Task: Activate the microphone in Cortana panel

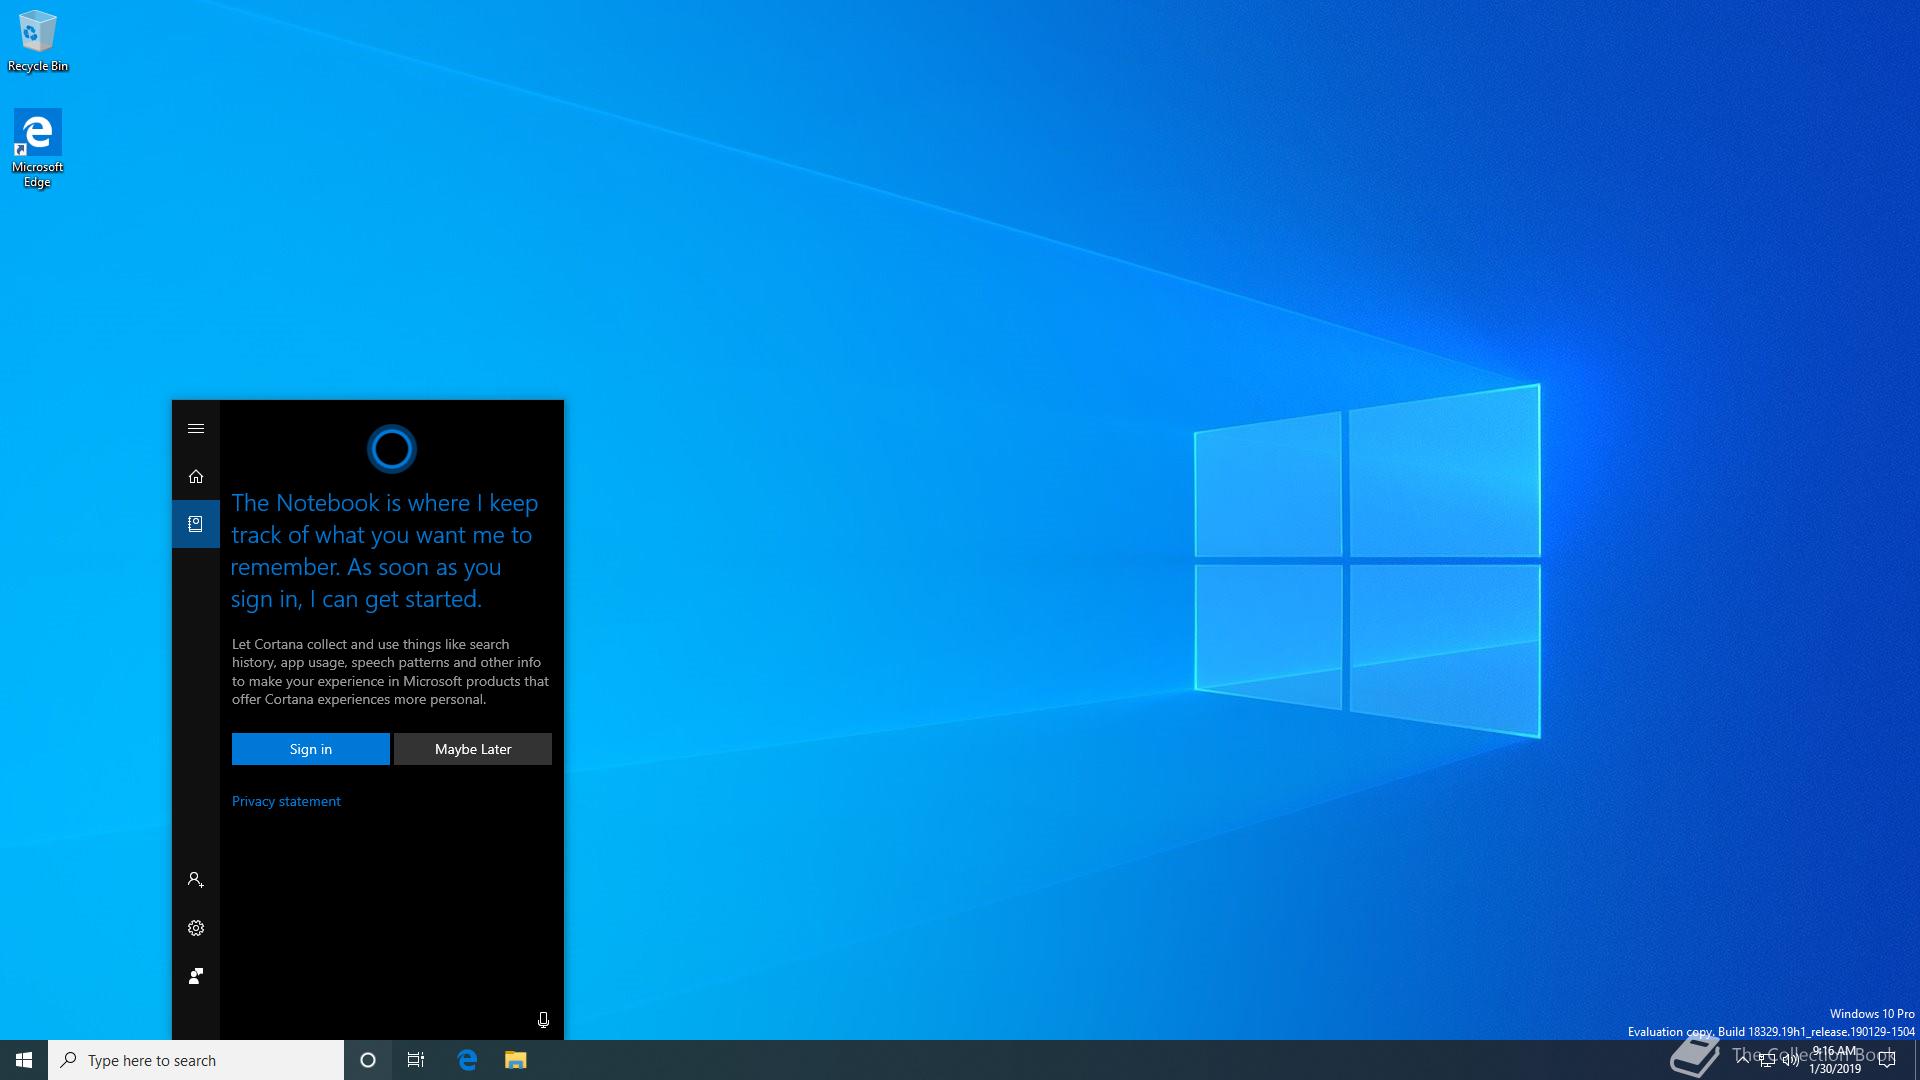Action: coord(543,1020)
